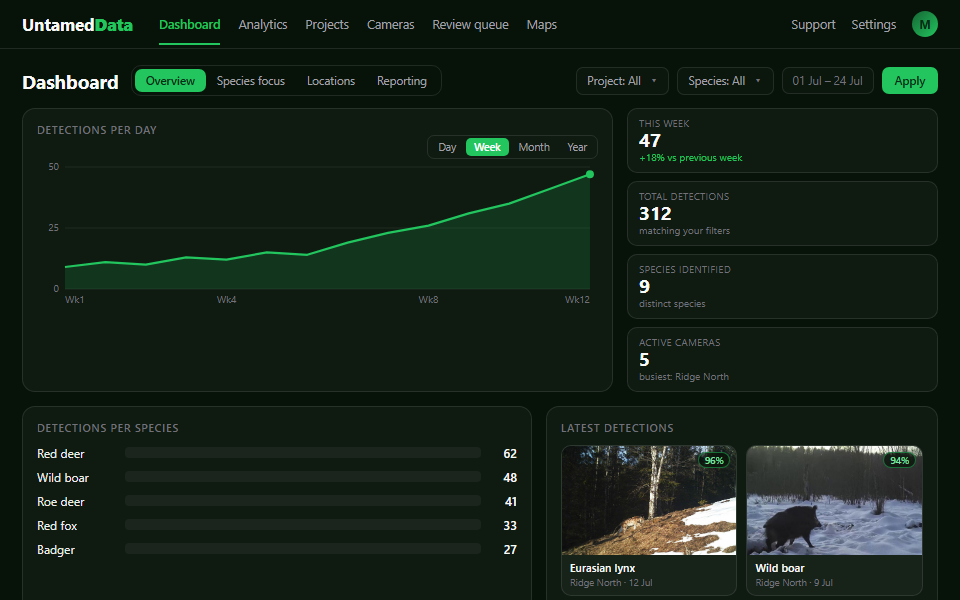Set chart granularity to Week
Image resolution: width=960 pixels, height=600 pixels.
coord(487,147)
